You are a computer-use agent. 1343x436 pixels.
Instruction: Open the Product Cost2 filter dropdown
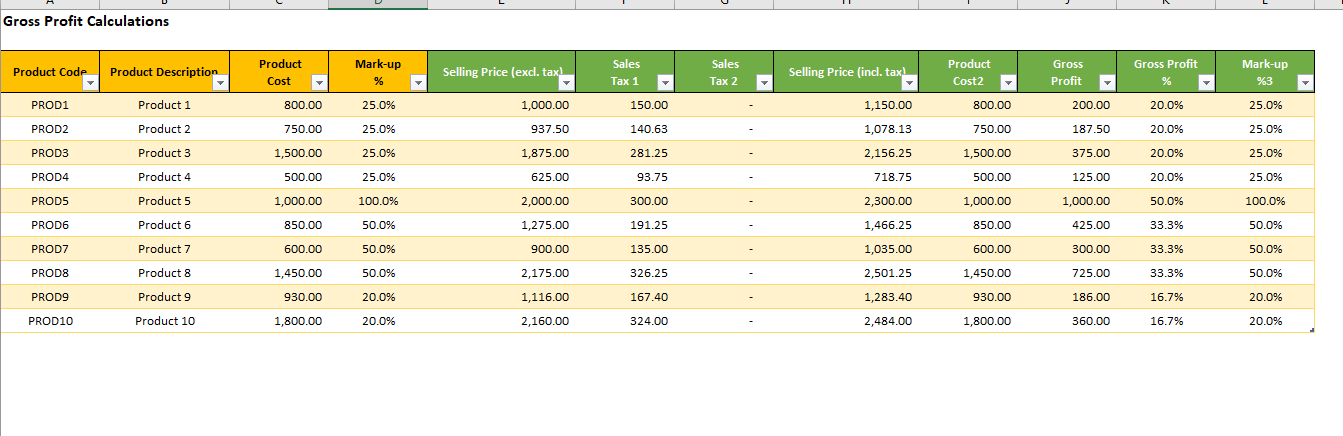click(1007, 83)
